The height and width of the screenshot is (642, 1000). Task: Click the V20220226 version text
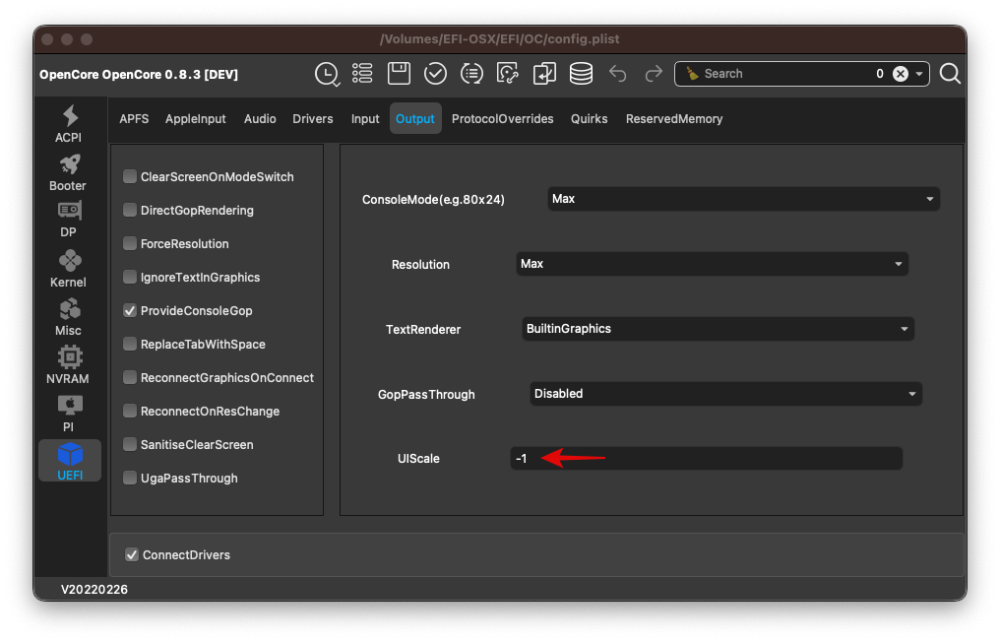coord(94,590)
